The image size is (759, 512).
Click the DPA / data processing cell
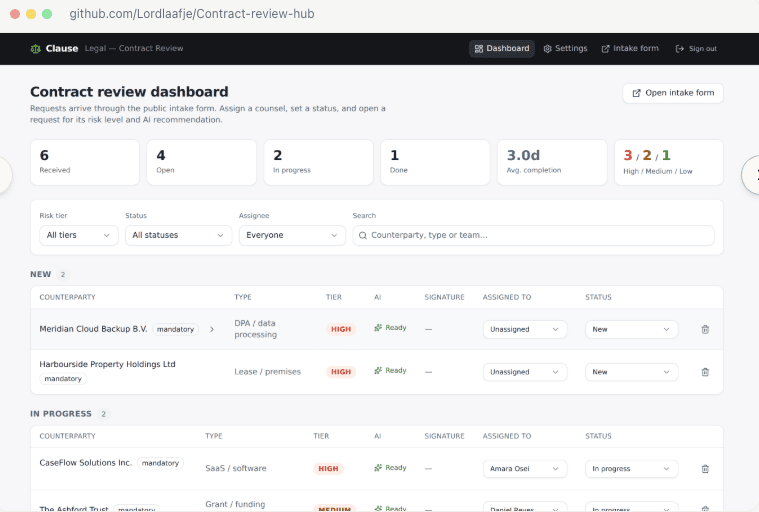(256, 329)
